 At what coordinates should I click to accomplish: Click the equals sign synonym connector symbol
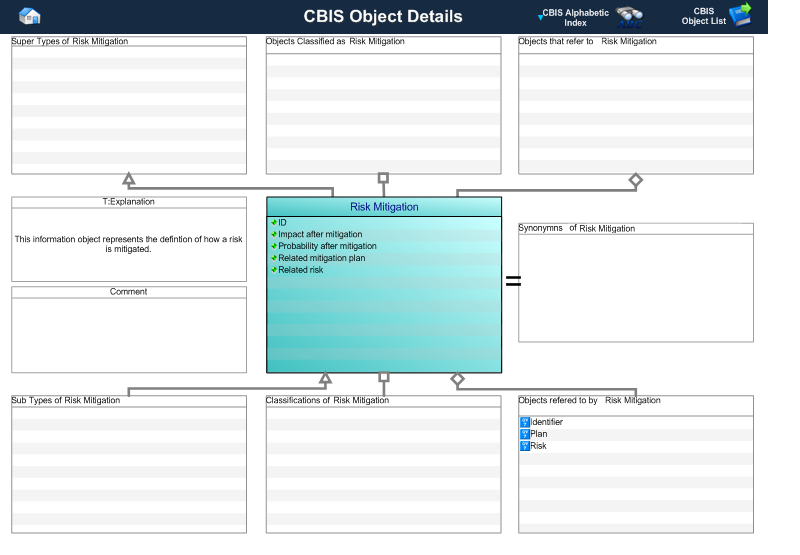coord(513,281)
